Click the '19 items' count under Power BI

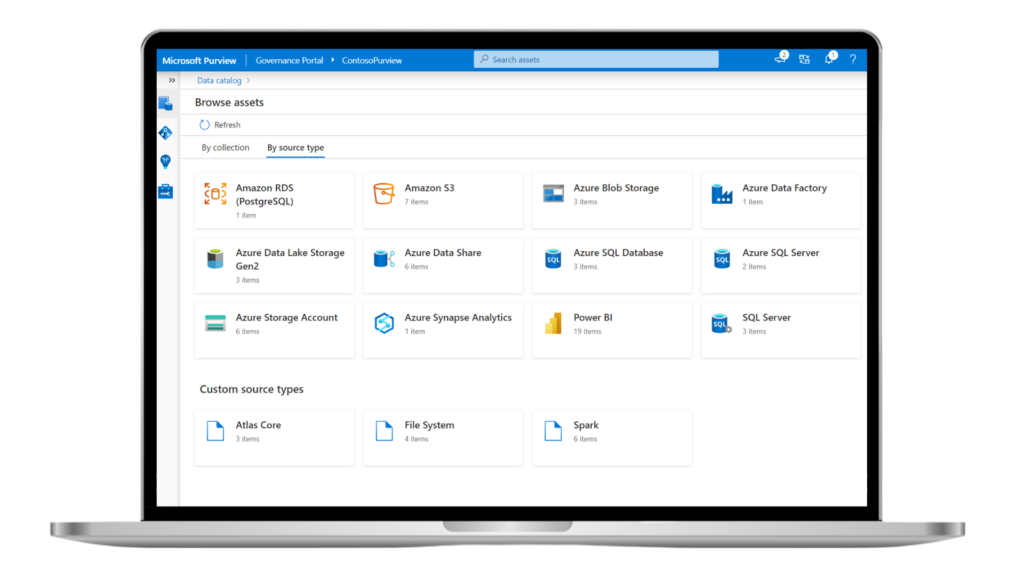point(587,332)
